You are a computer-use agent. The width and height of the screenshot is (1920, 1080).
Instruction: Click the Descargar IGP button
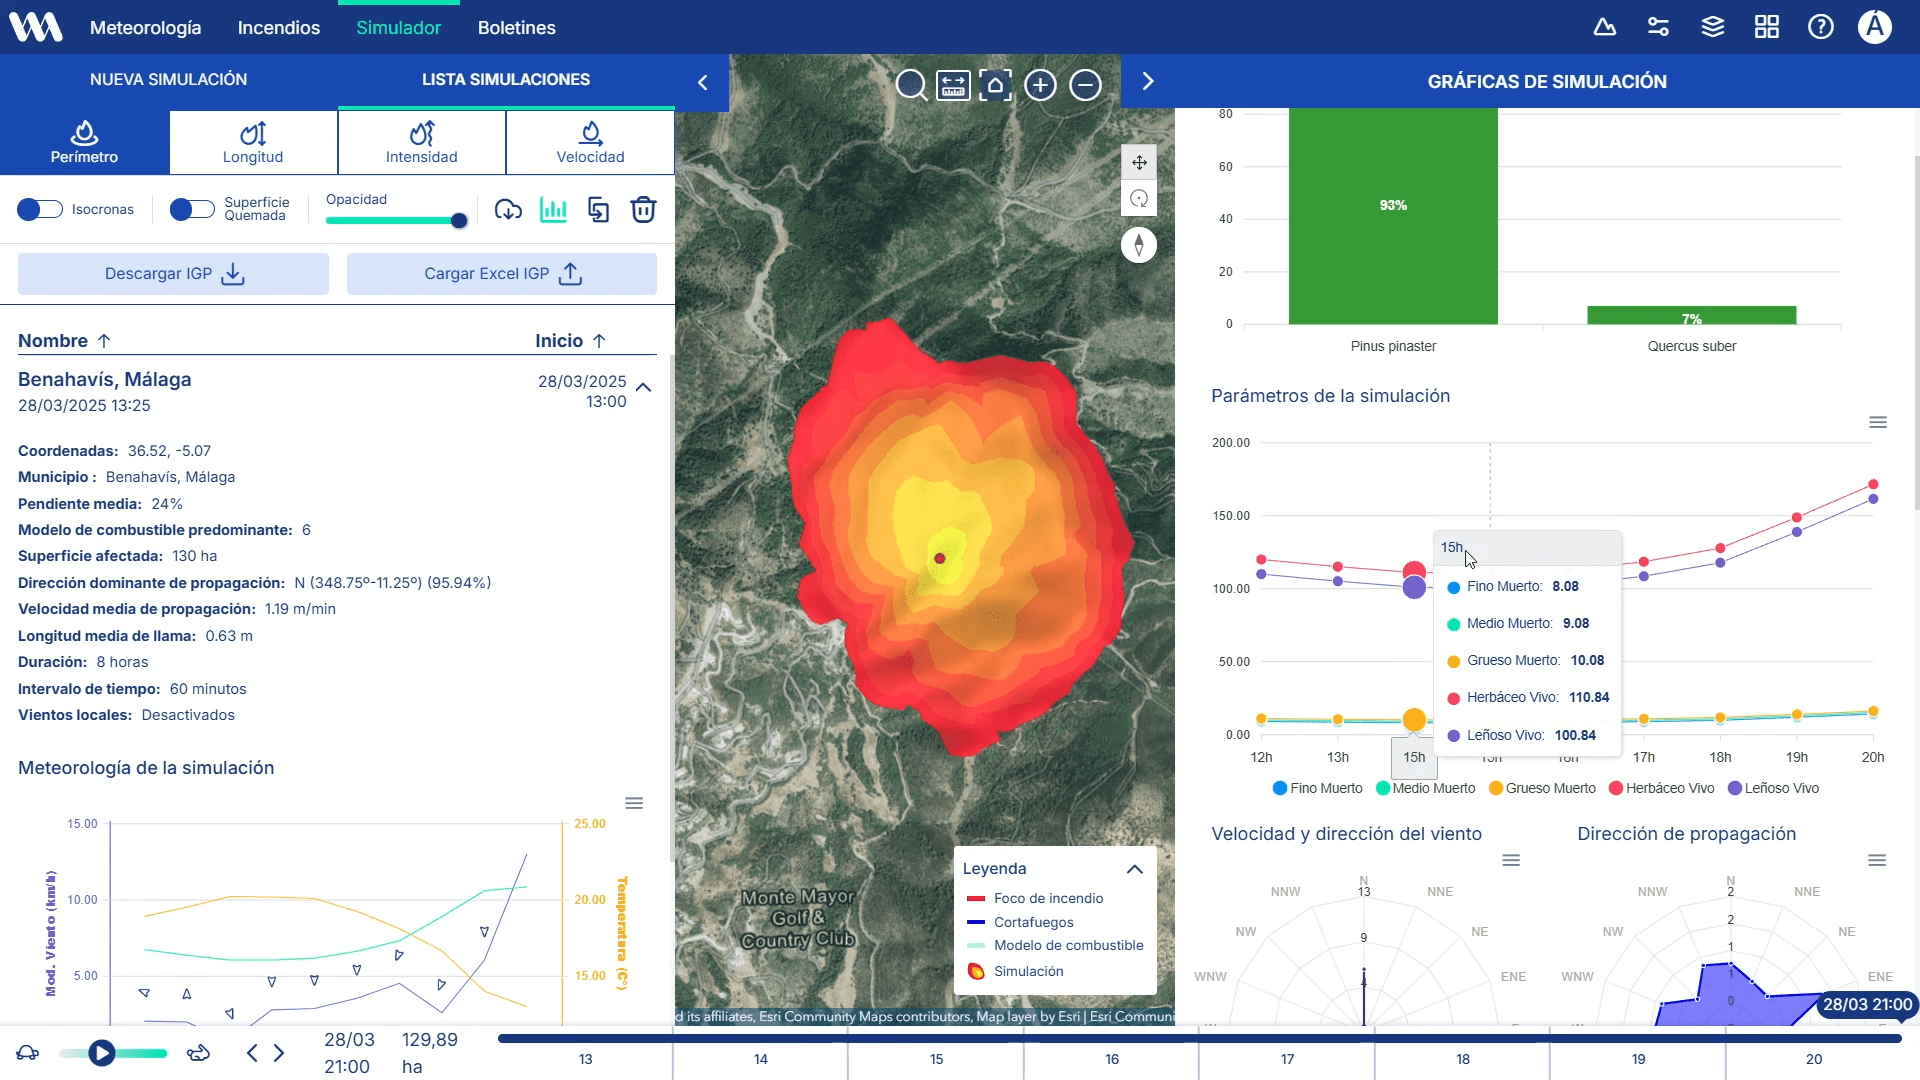[x=173, y=274]
